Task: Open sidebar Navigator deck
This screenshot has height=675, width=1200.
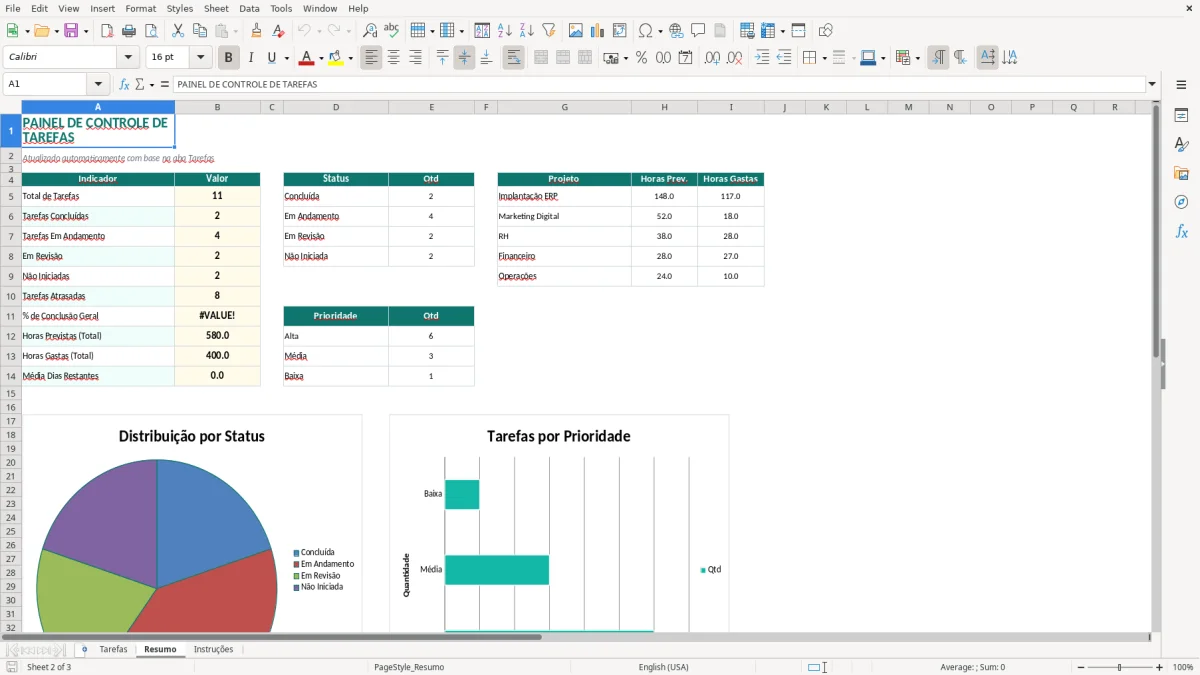Action: (x=1181, y=202)
